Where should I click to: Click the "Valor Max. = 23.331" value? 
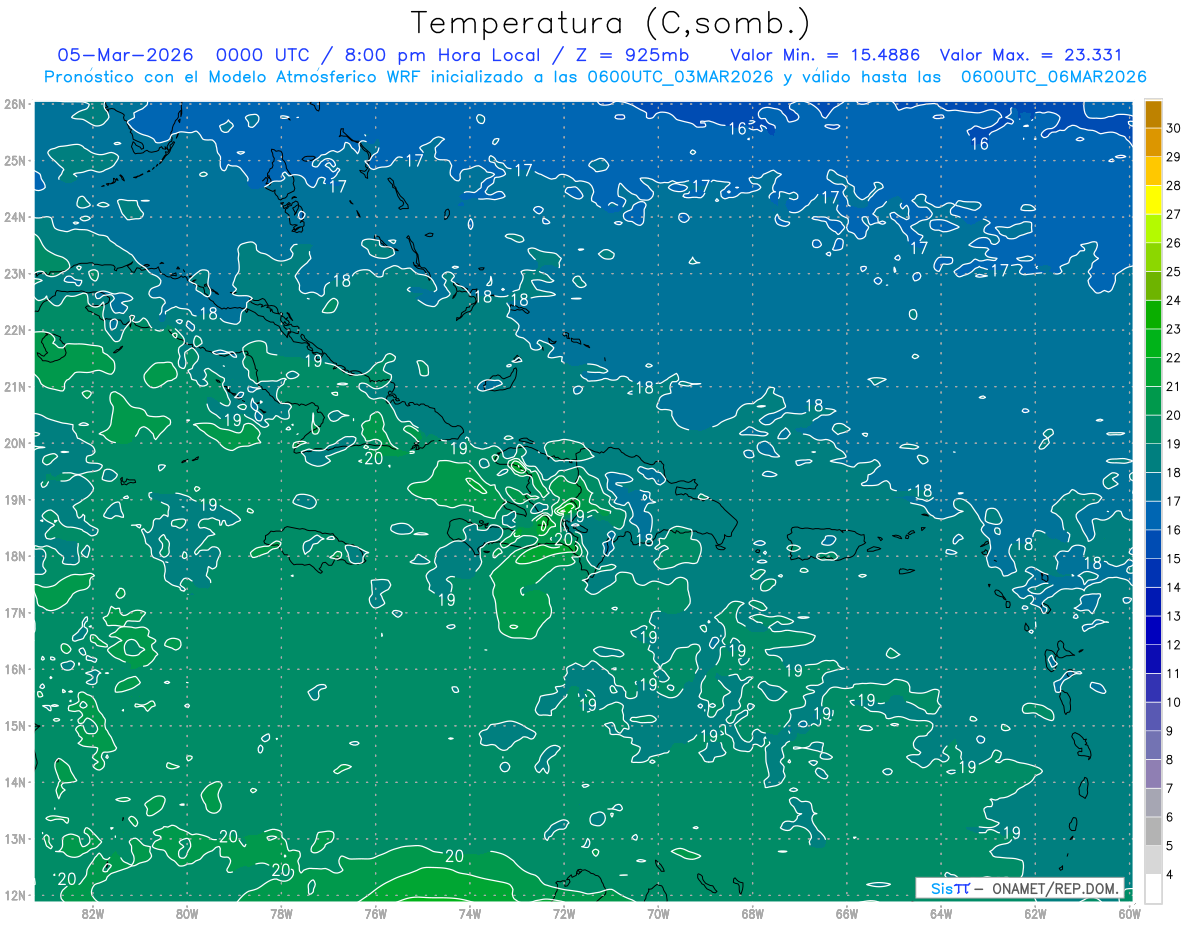pos(1032,55)
